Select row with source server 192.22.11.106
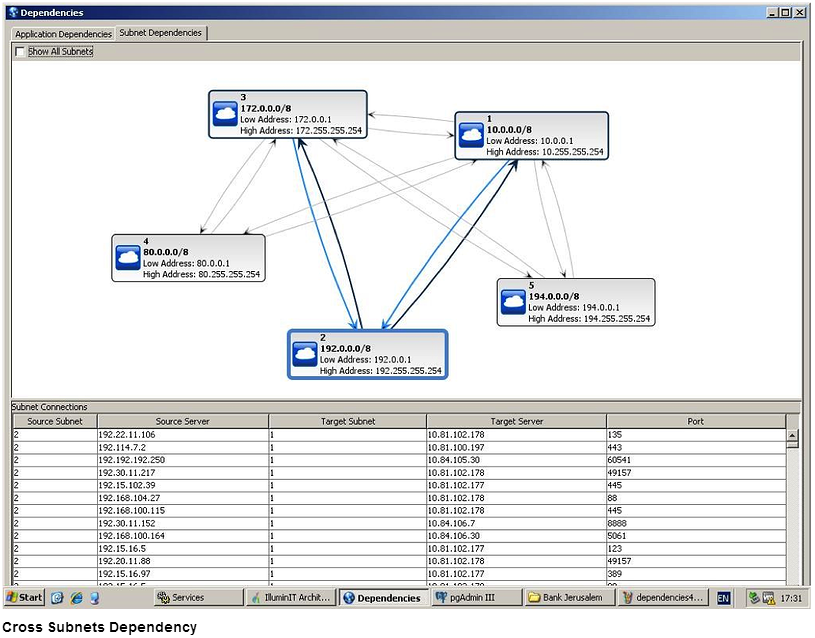Image resolution: width=815 pixels, height=638 pixels. tap(182, 435)
